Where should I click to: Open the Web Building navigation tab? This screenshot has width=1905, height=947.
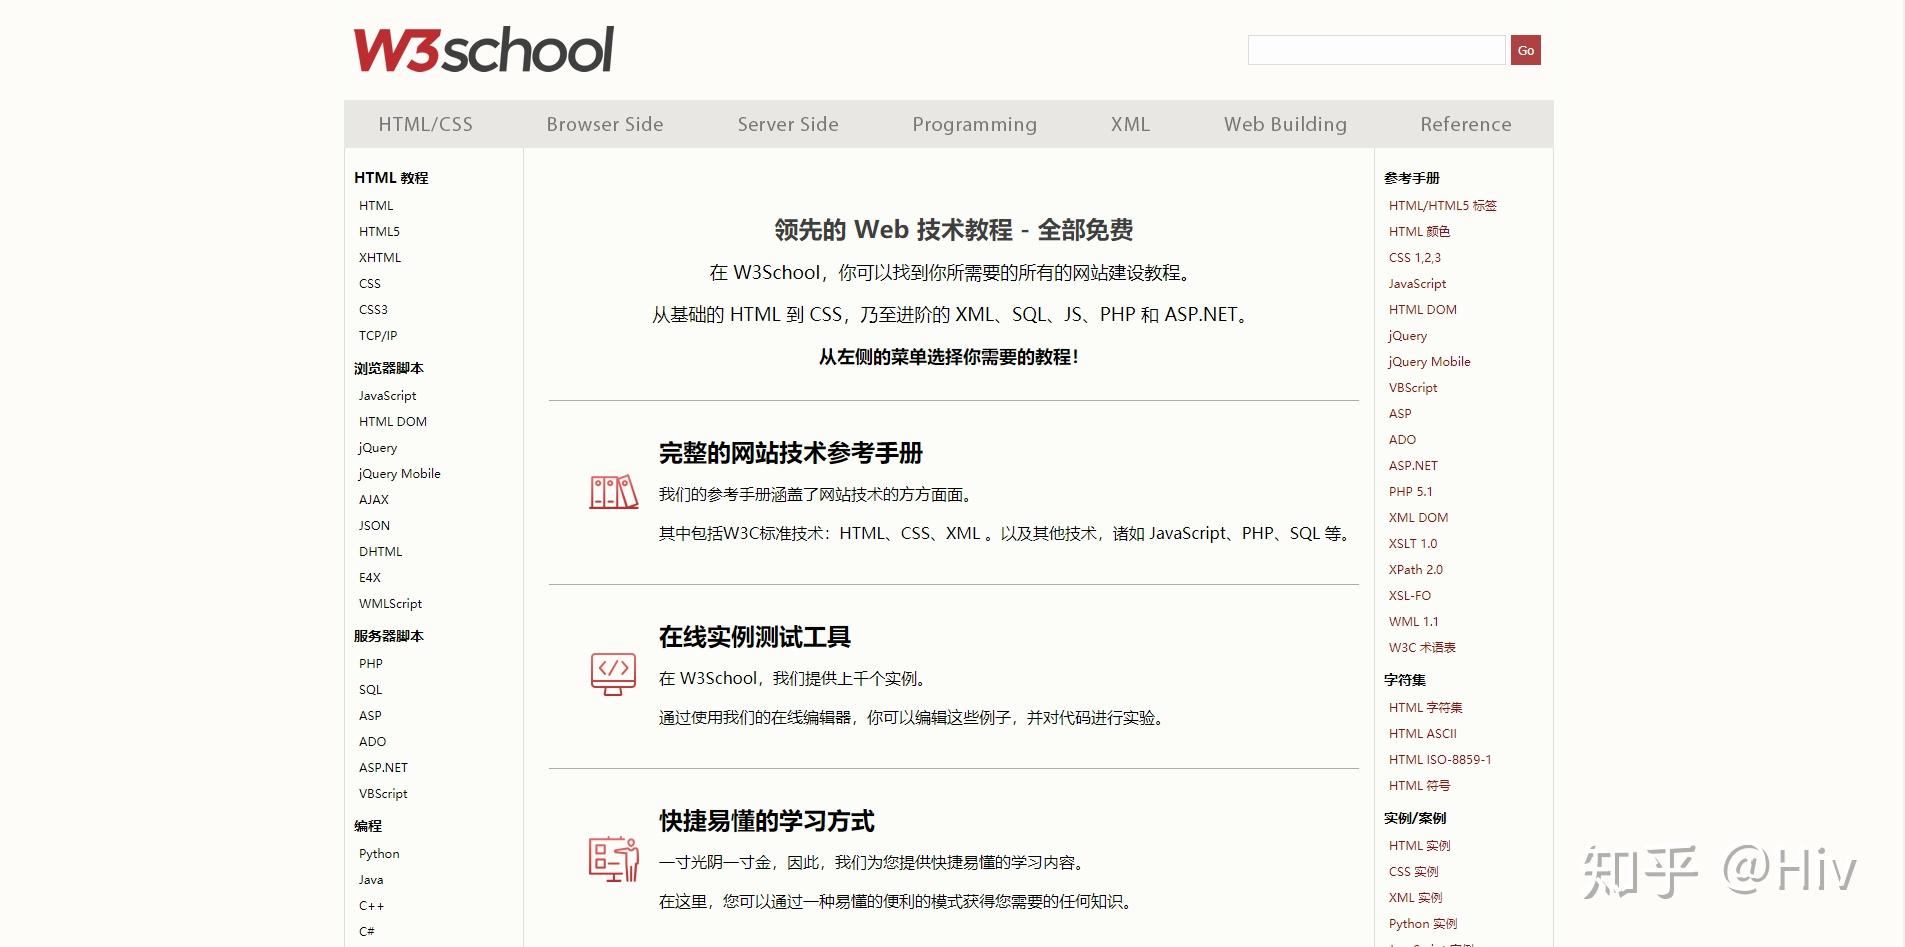coord(1285,124)
